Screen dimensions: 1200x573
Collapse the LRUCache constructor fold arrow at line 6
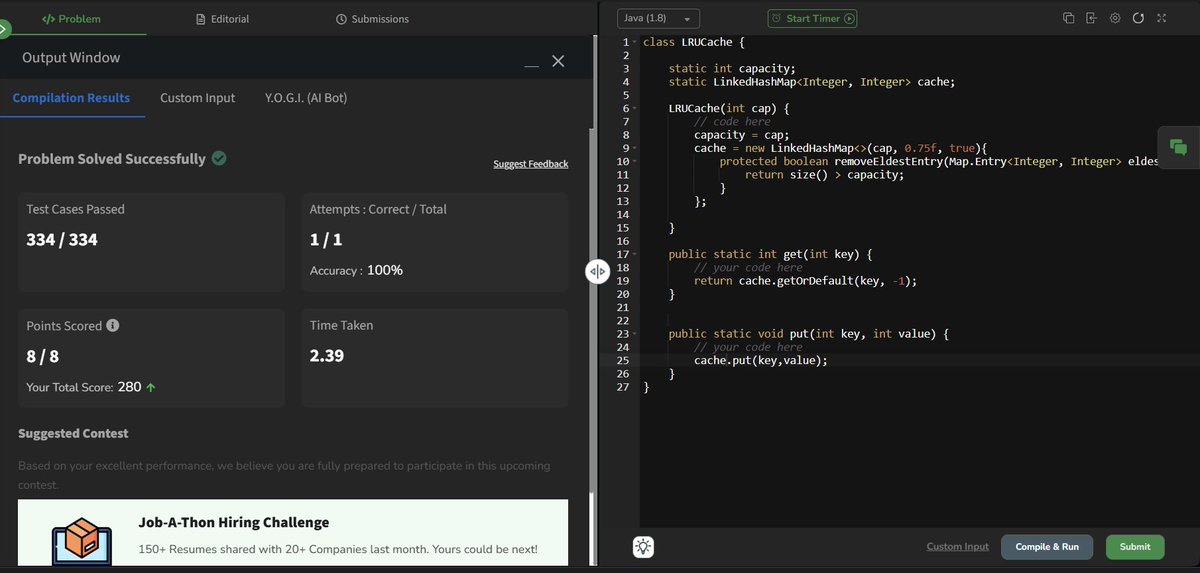click(635, 108)
